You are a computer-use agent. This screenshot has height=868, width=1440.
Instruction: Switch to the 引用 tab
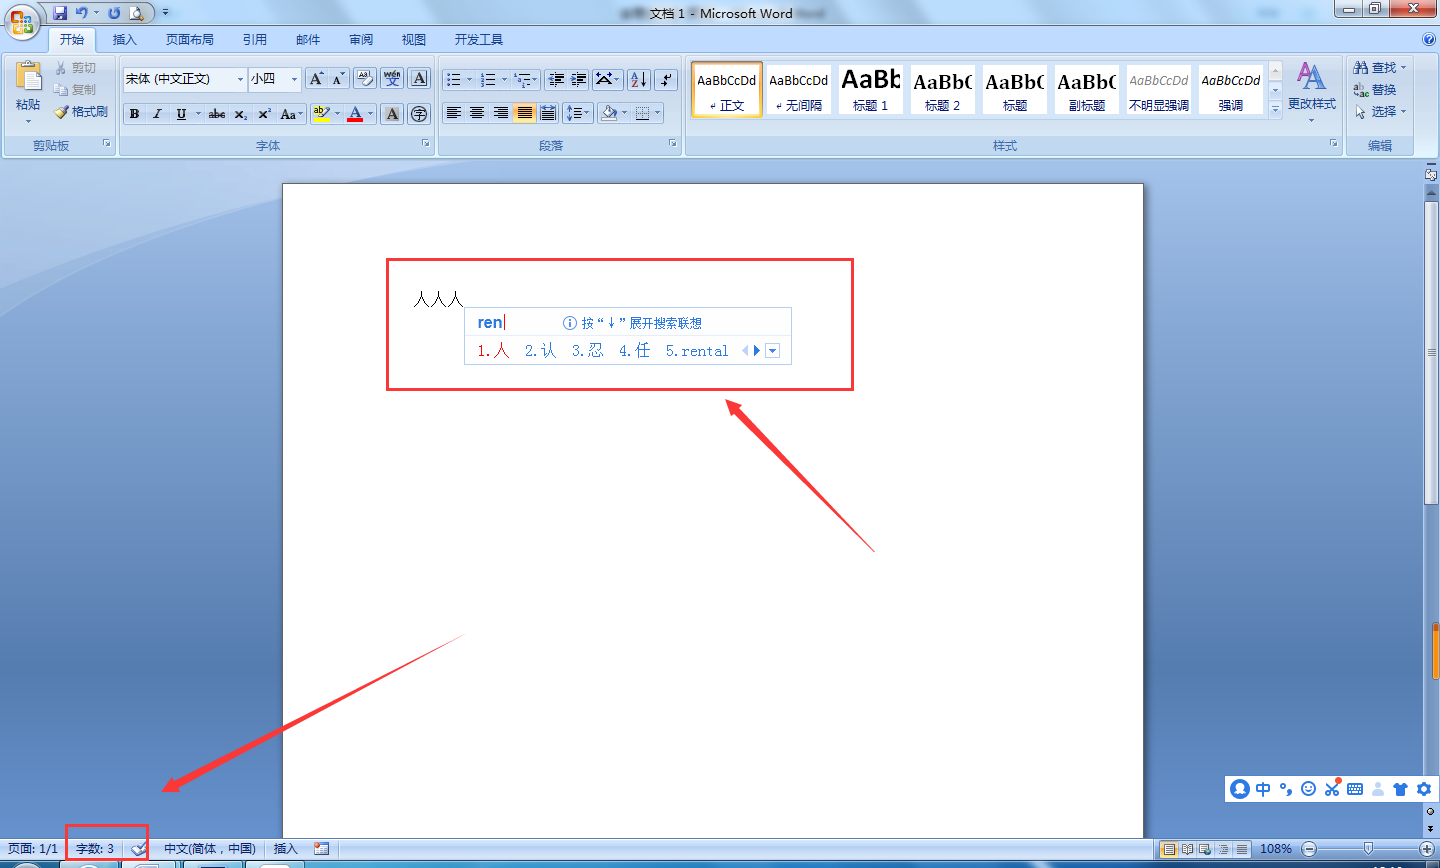pyautogui.click(x=255, y=40)
